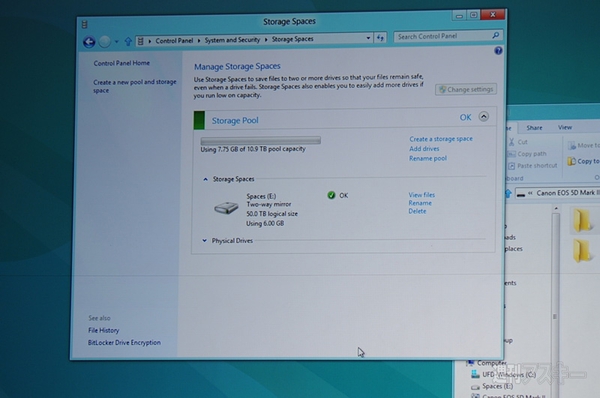
Task: Click the Using 6.00 GB text
Action: coord(265,223)
